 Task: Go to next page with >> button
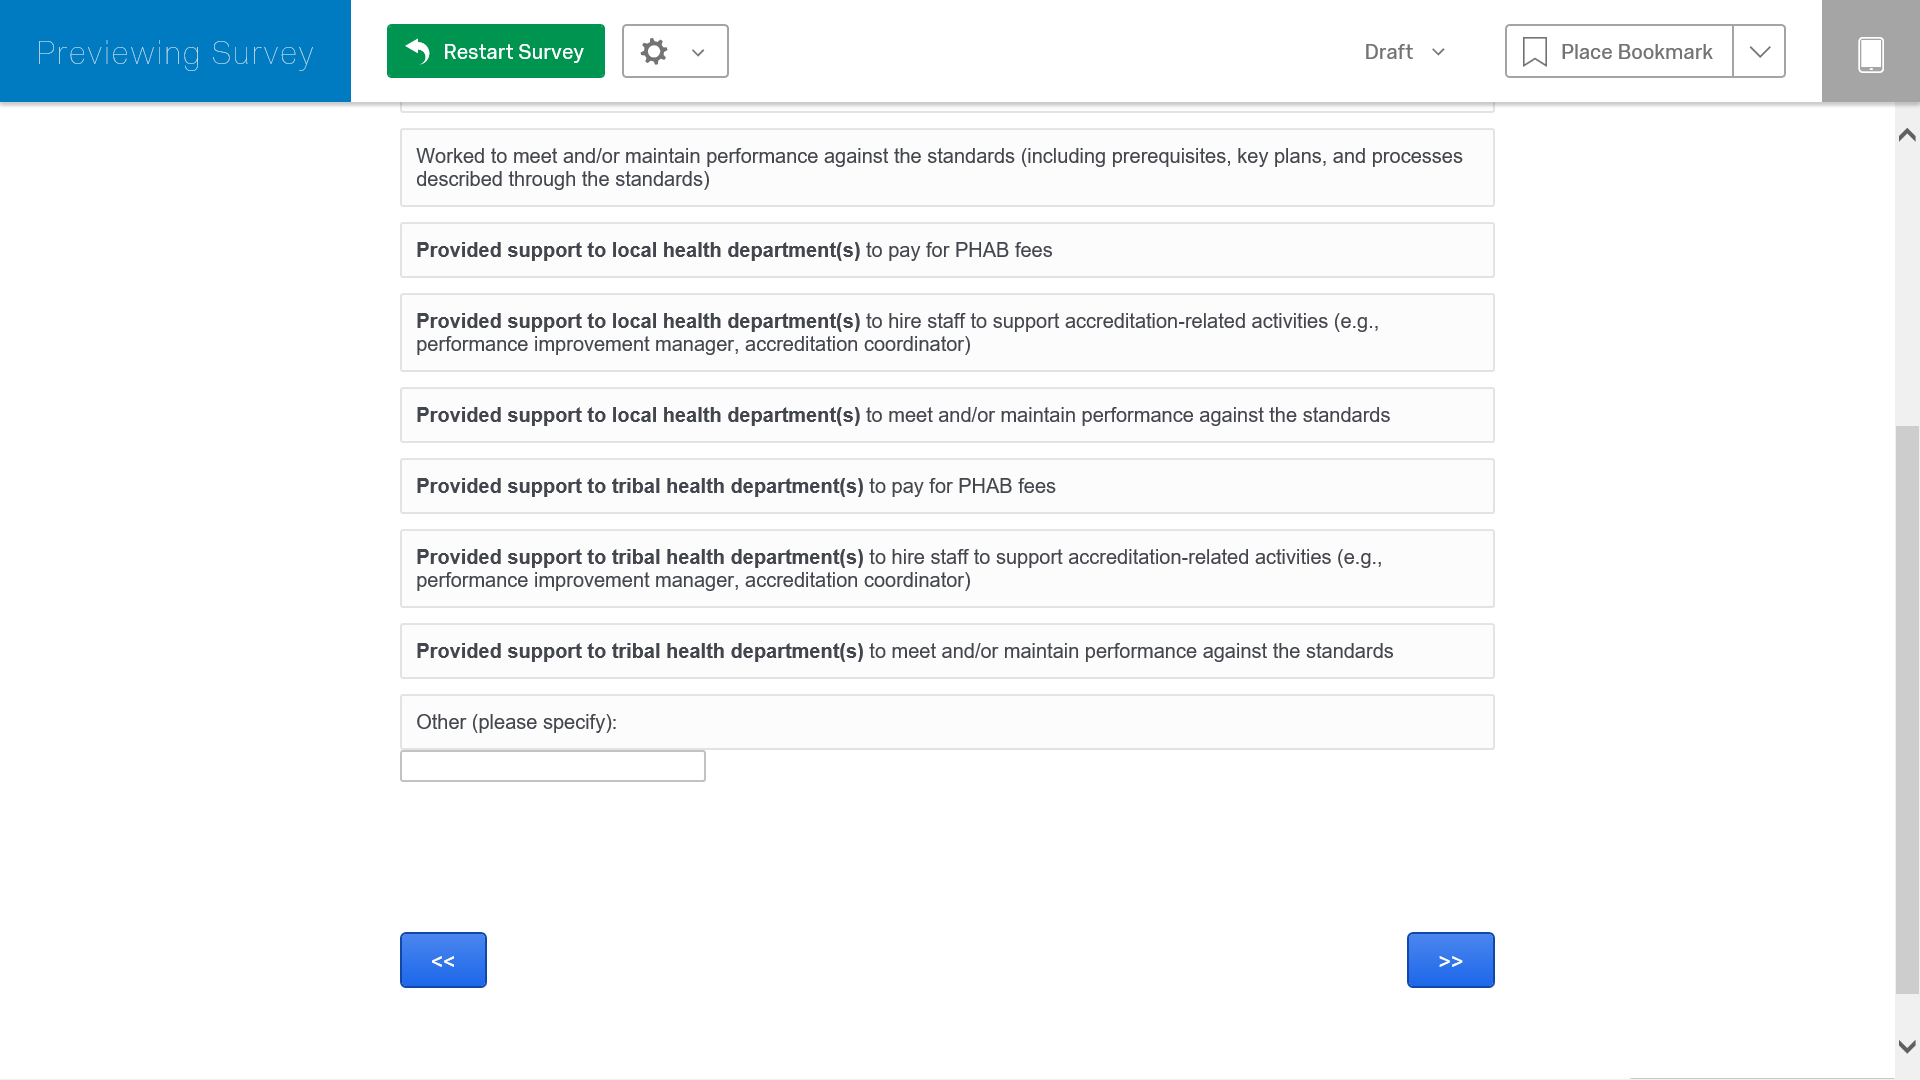(x=1450, y=960)
